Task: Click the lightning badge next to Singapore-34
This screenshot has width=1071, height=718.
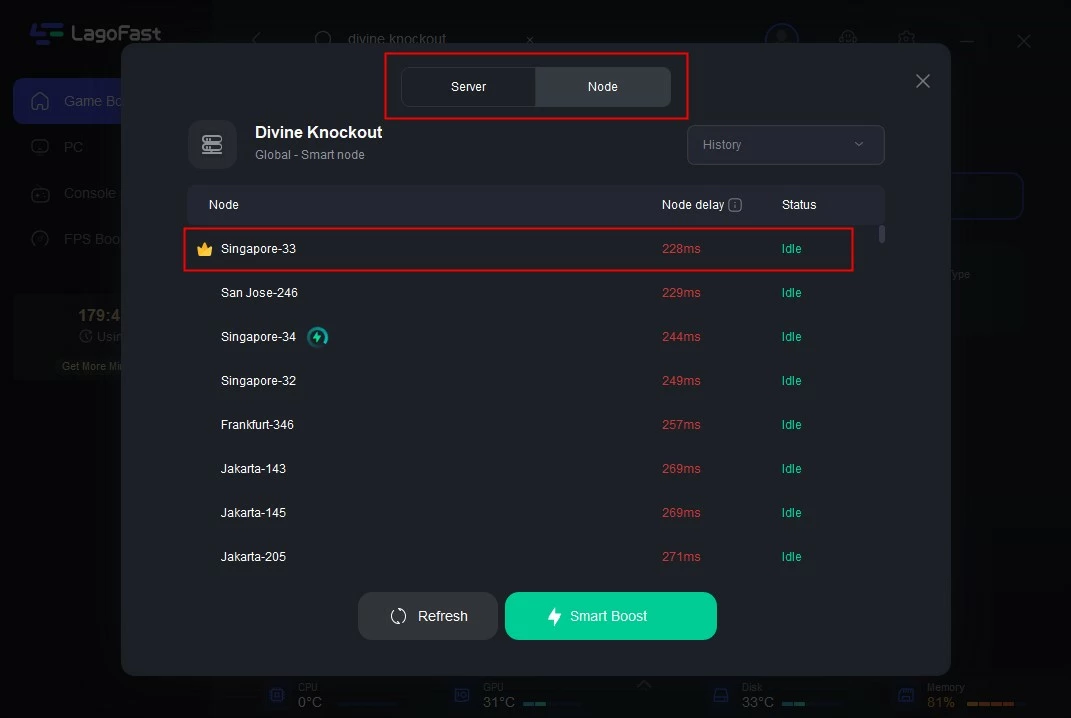Action: pos(318,337)
